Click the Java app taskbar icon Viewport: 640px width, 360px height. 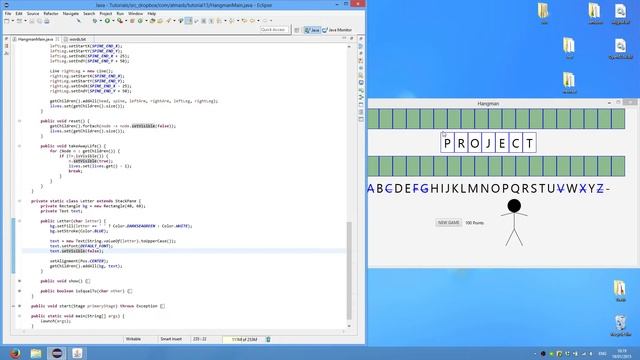78,353
